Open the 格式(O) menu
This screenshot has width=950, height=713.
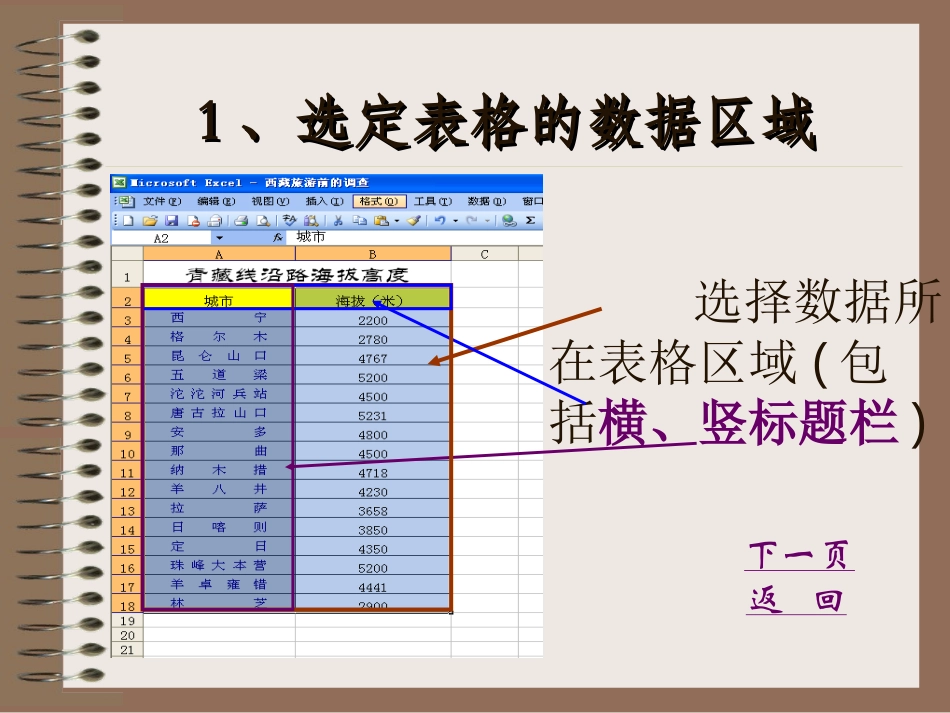click(379, 201)
